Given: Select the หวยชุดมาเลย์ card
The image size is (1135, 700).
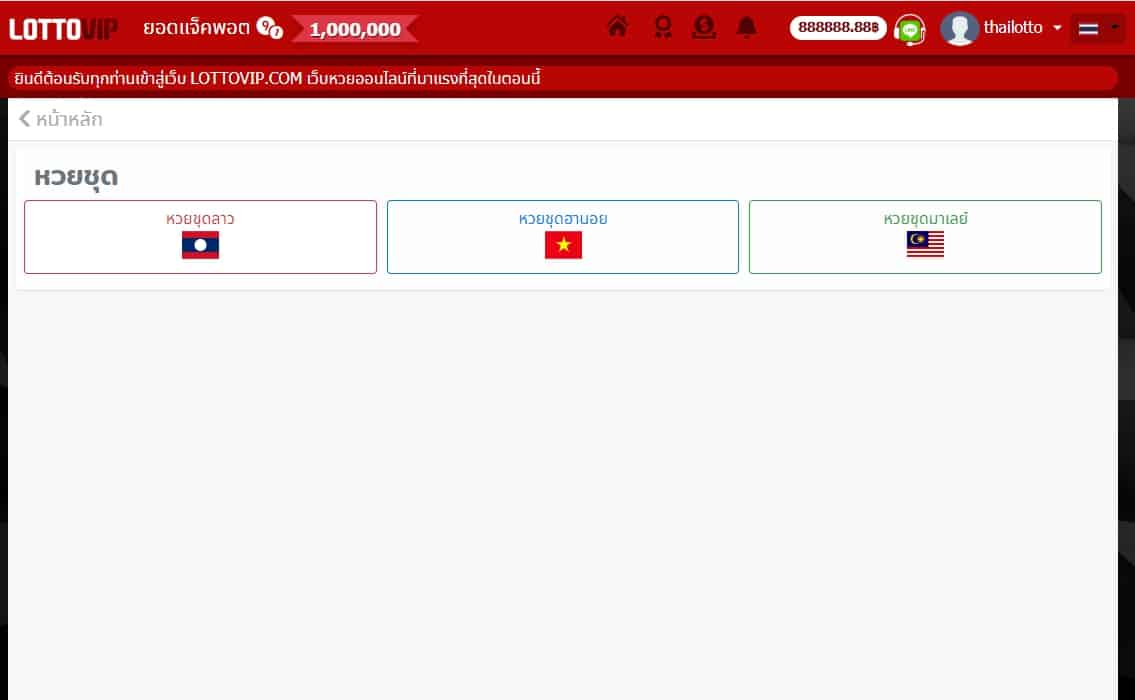Looking at the screenshot, I should pyautogui.click(x=925, y=237).
